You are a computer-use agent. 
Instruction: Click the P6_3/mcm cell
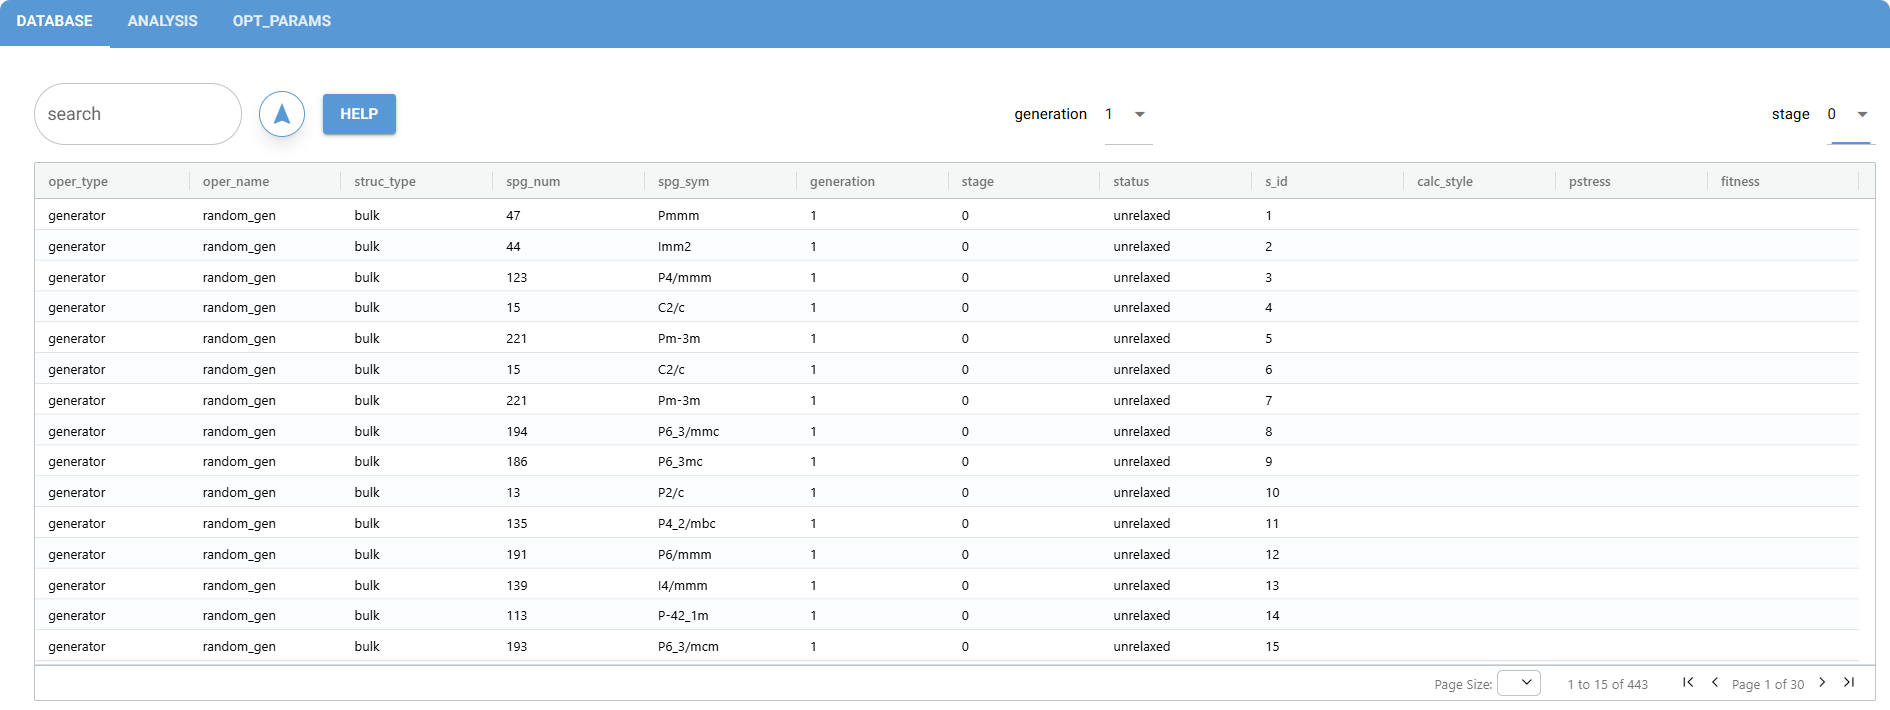click(x=721, y=646)
